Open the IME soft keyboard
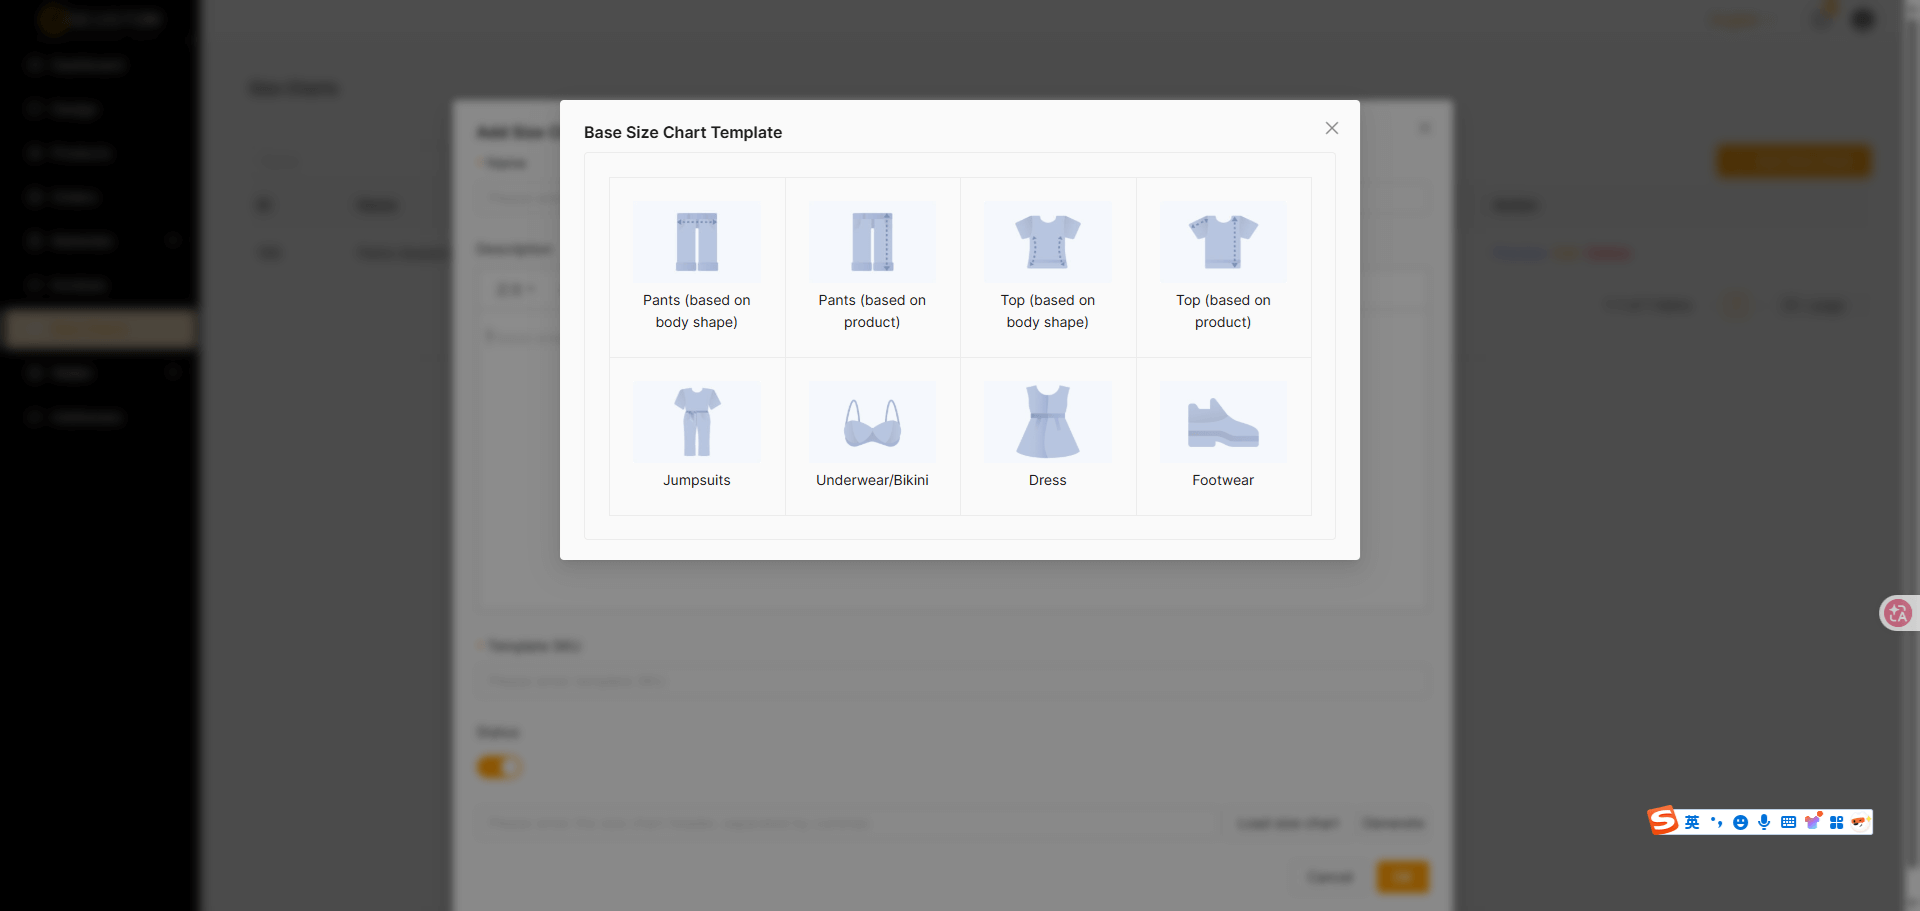The width and height of the screenshot is (1920, 911). tap(1788, 822)
